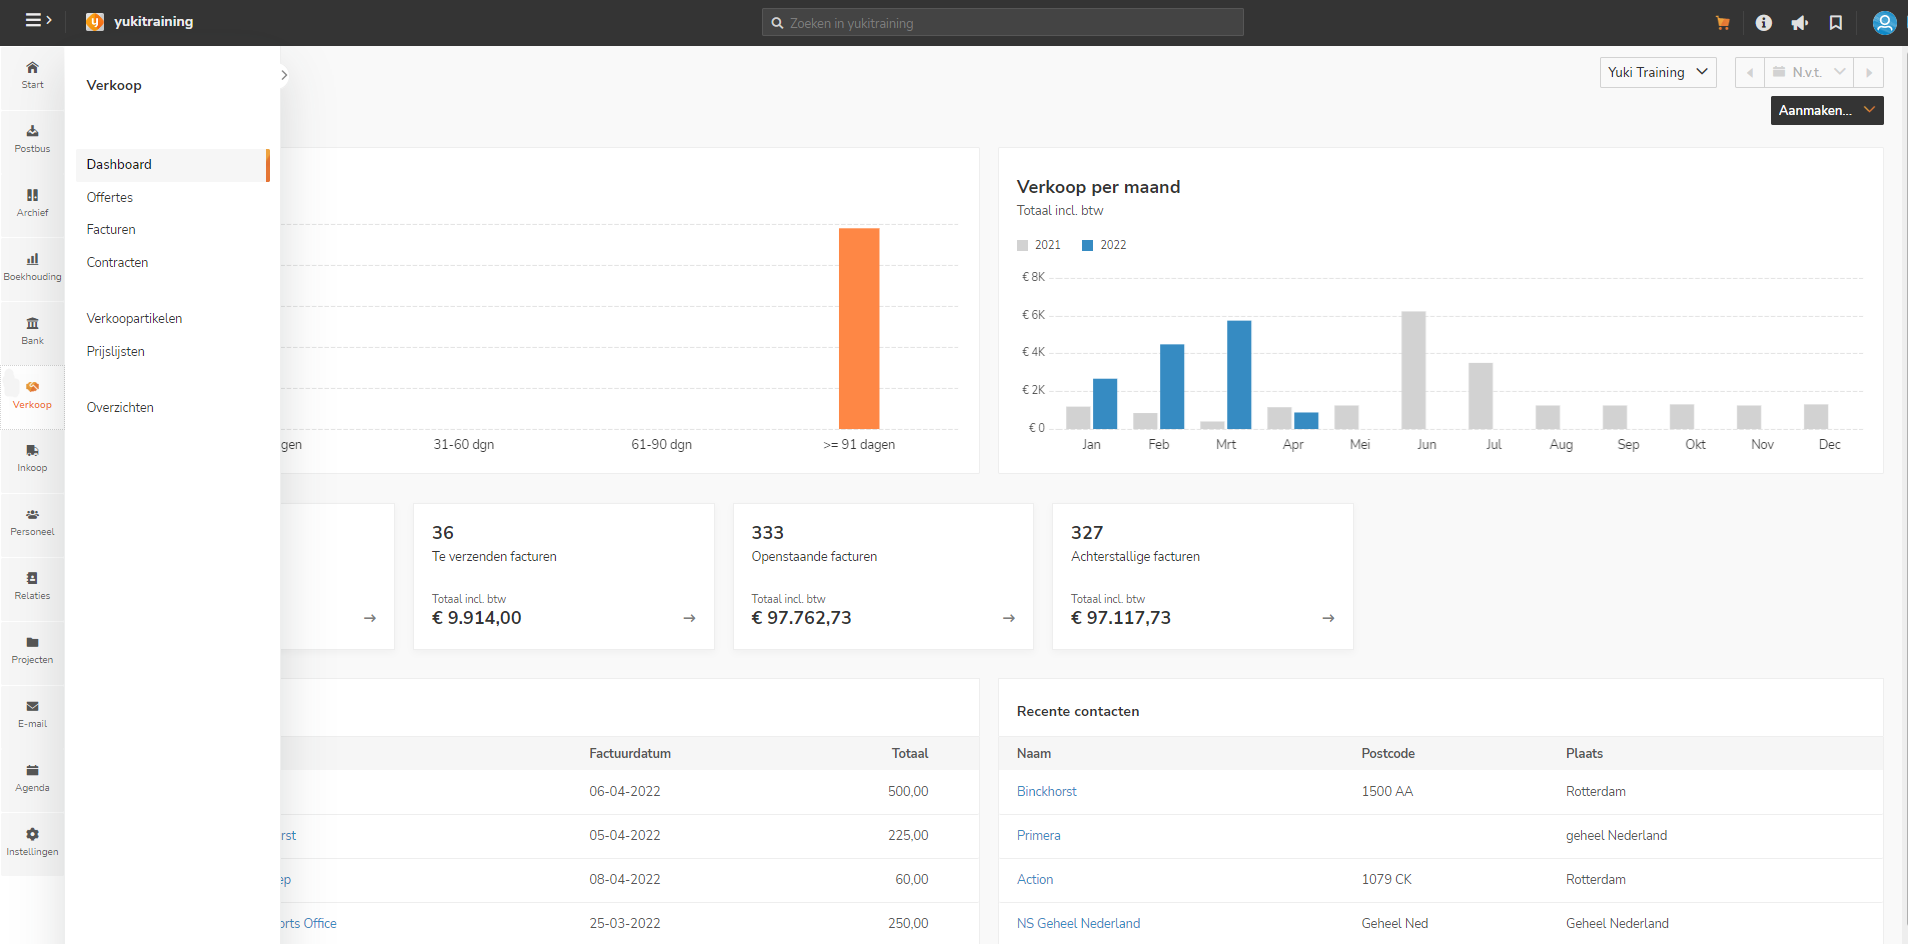
Task: Open the bookmark icon in top bar
Action: pos(1836,23)
